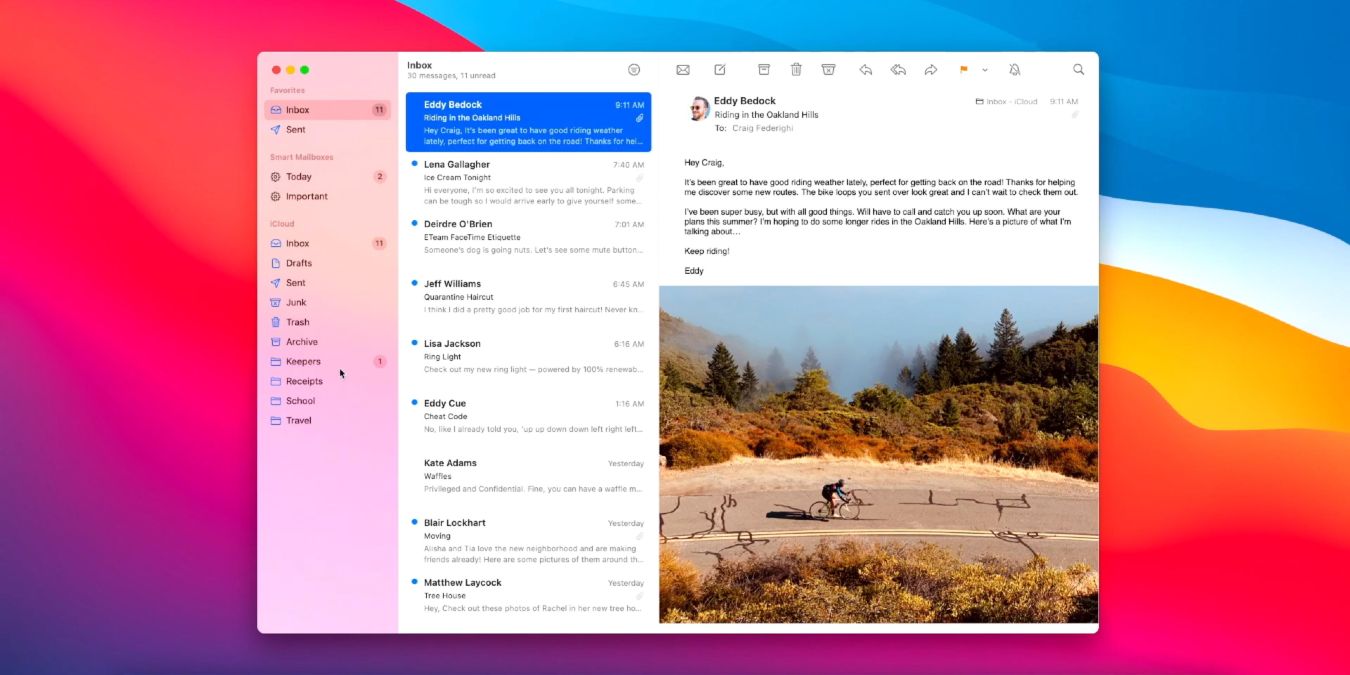Reply All to Eddy Bedock's message
Screen dimensions: 1350x675
897,69
